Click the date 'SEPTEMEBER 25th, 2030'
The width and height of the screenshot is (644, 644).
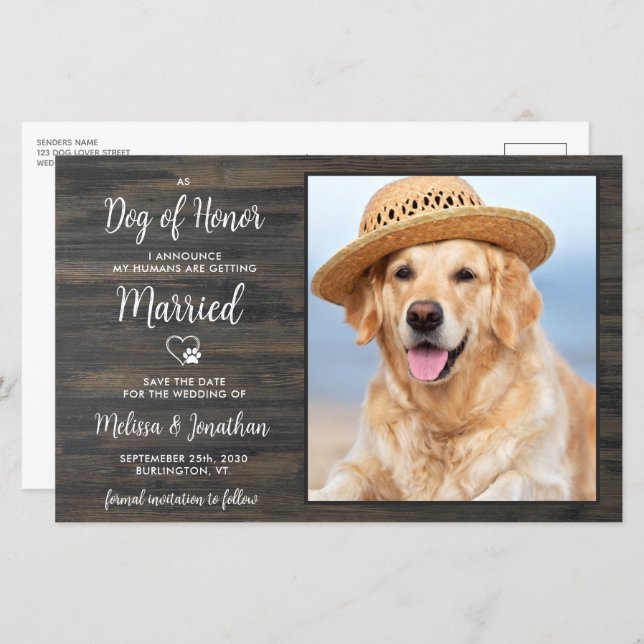(184, 458)
